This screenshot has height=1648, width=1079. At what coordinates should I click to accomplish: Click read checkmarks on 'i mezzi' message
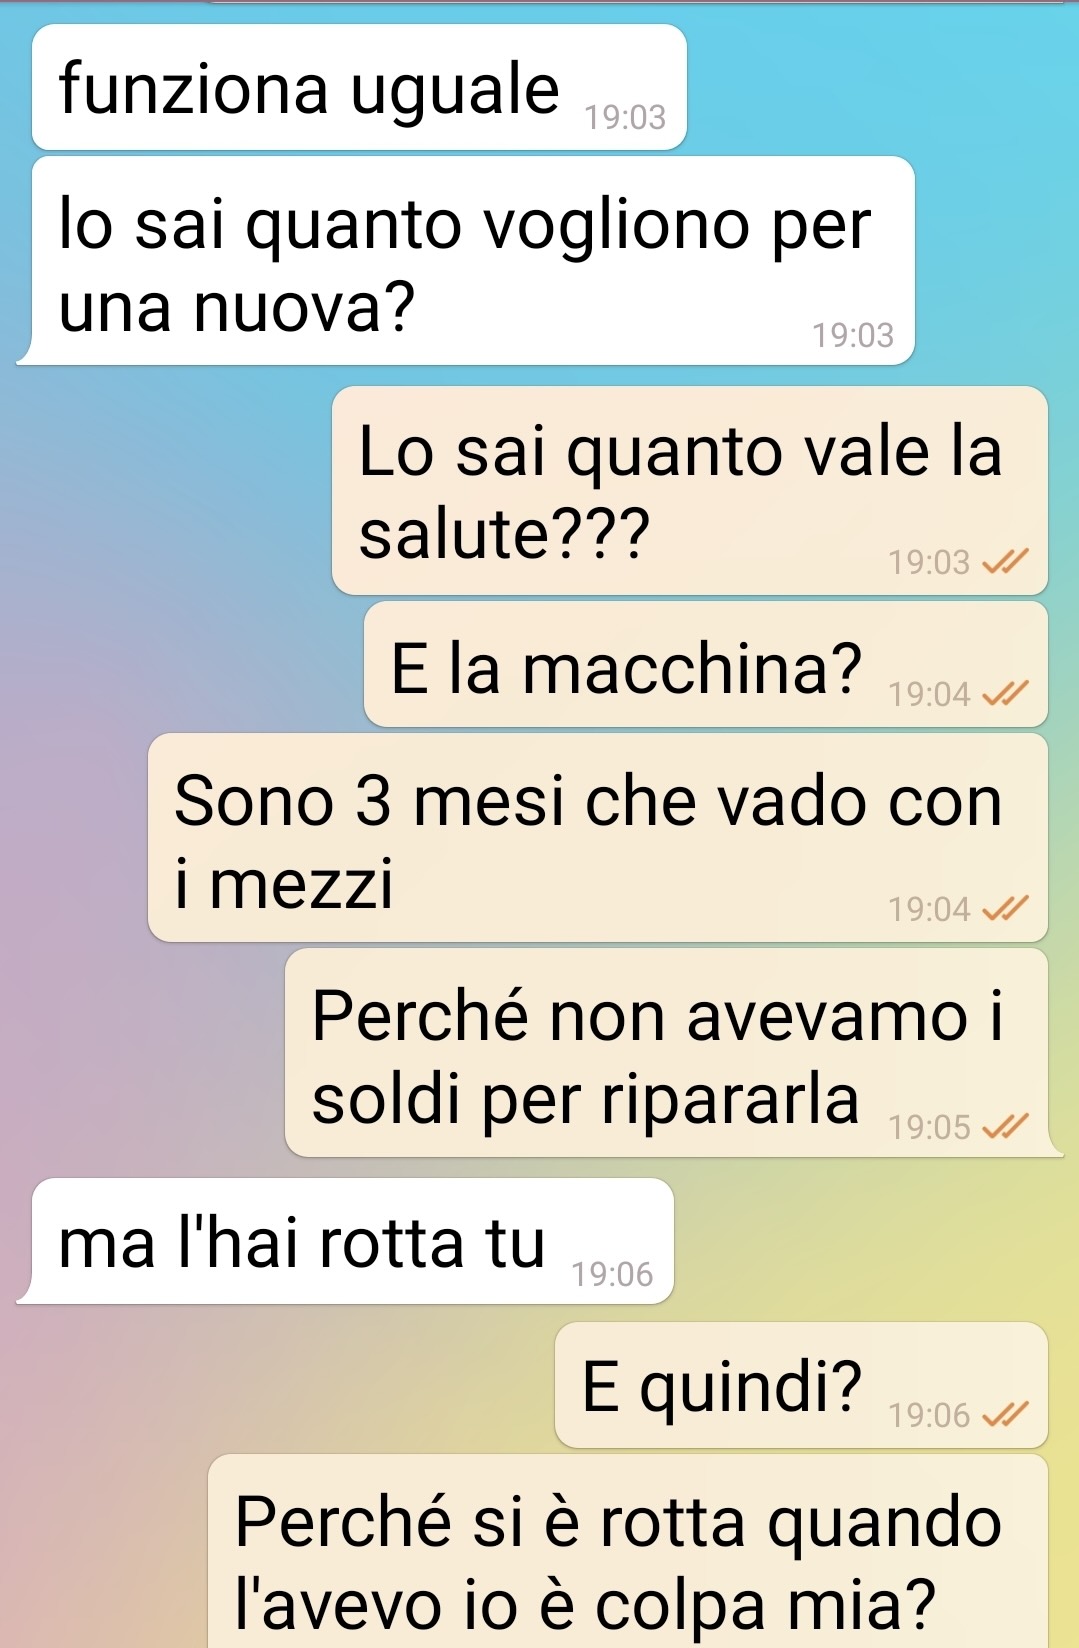(1005, 908)
